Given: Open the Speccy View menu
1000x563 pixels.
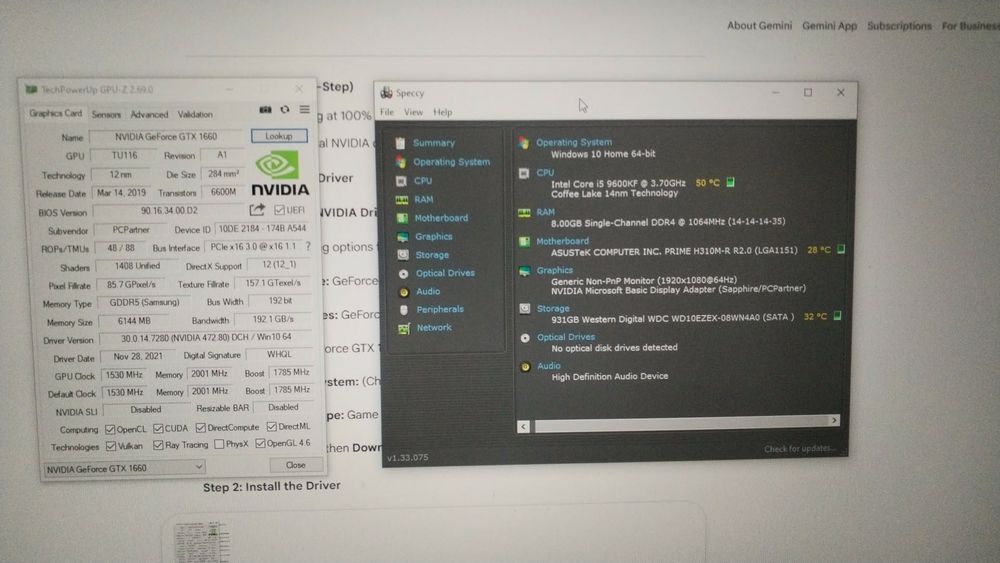Looking at the screenshot, I should tap(413, 112).
